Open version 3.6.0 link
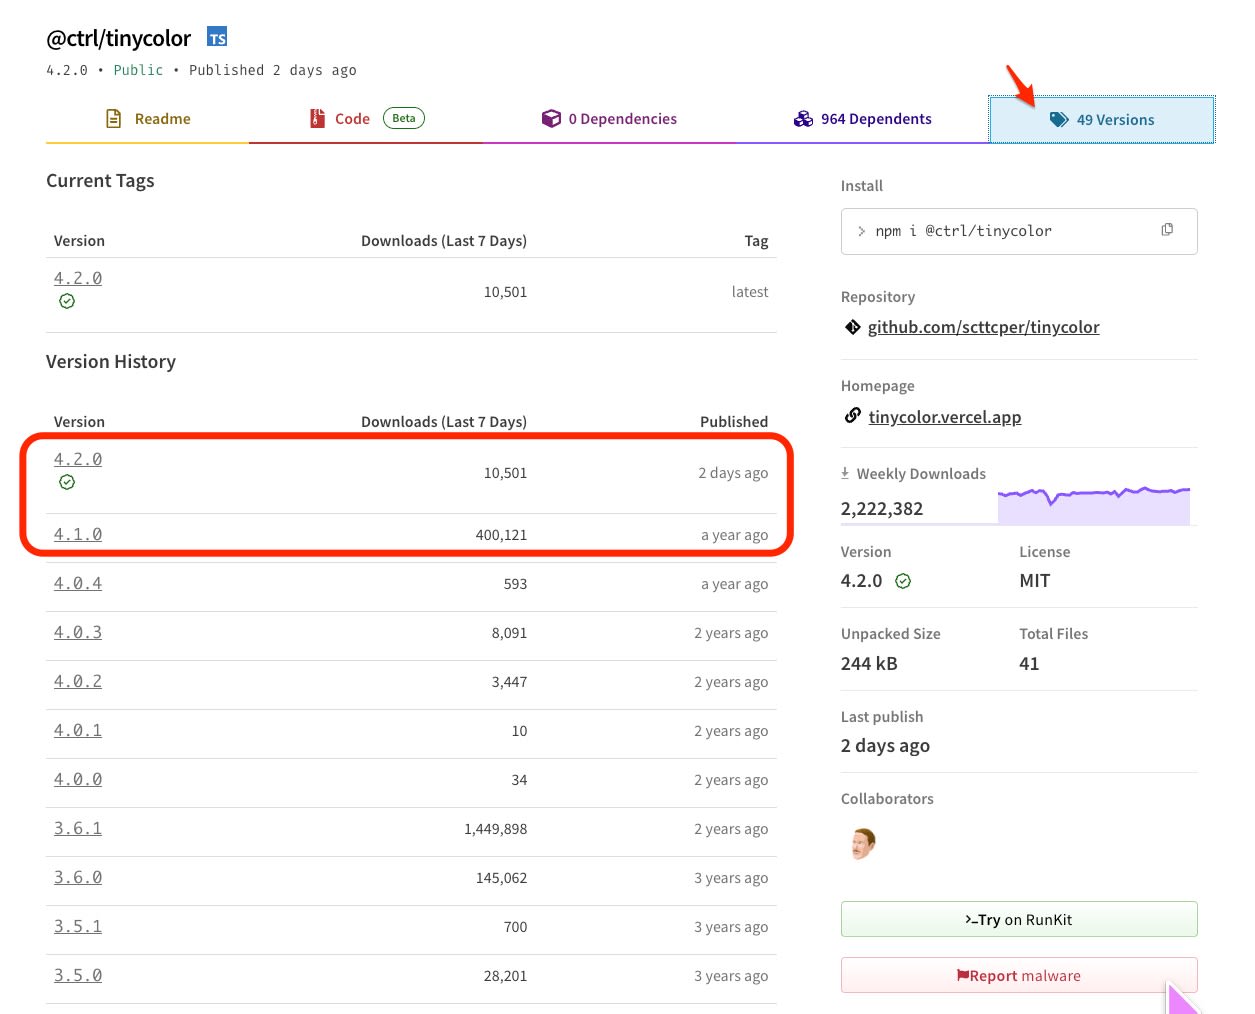1255x1014 pixels. click(78, 877)
